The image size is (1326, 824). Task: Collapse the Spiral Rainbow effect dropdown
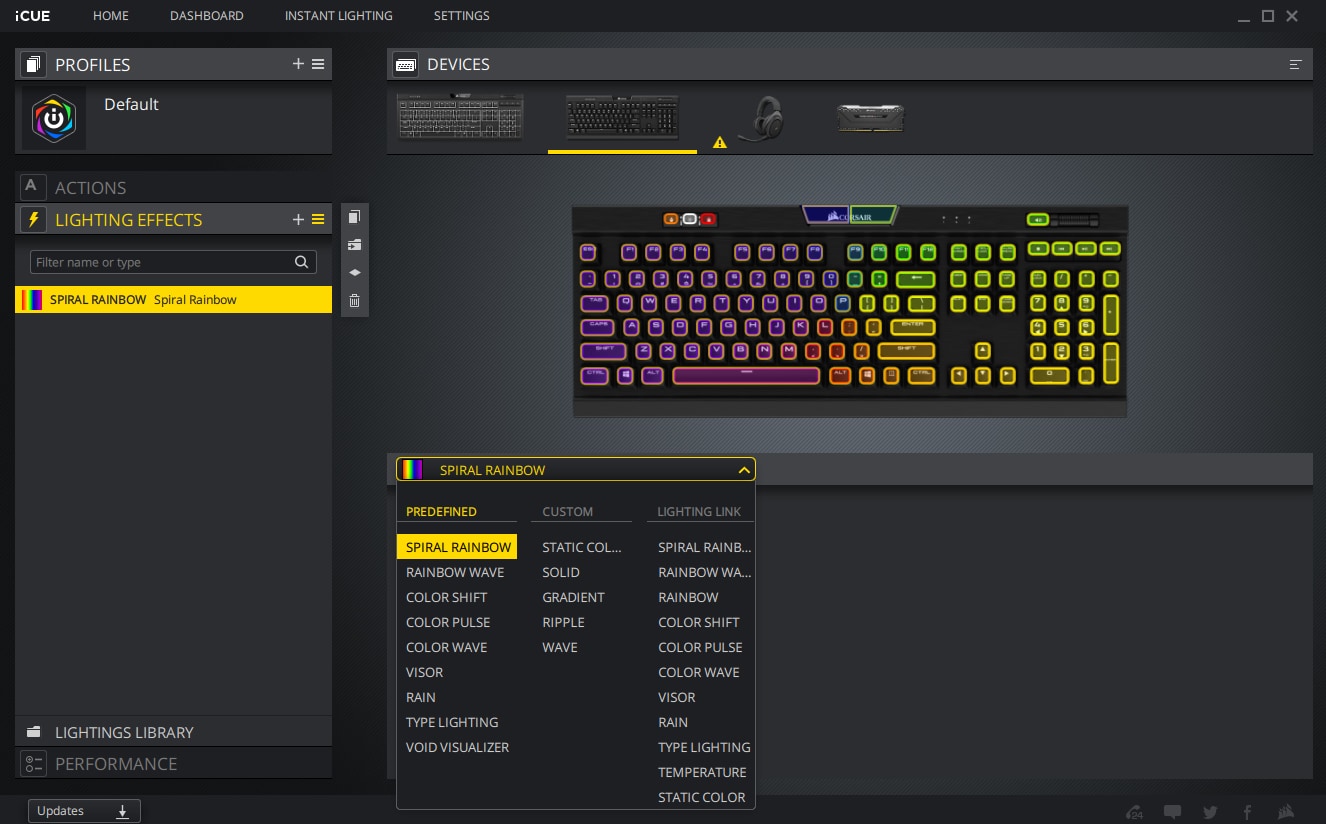743,470
